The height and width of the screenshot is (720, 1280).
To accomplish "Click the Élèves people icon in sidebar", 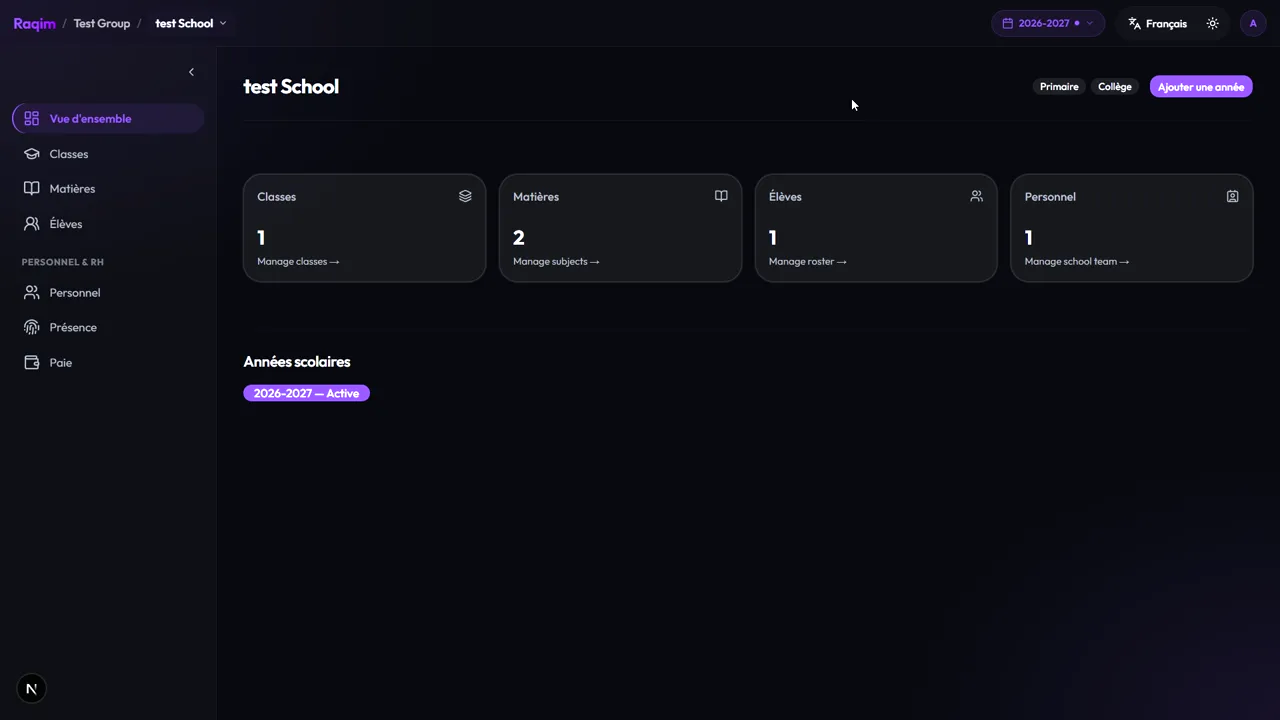I will [x=32, y=224].
